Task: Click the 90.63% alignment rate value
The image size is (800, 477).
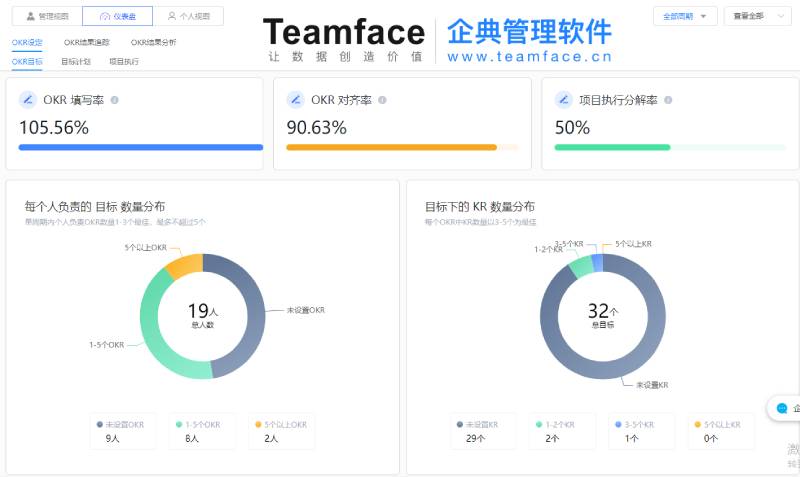Action: 316,128
